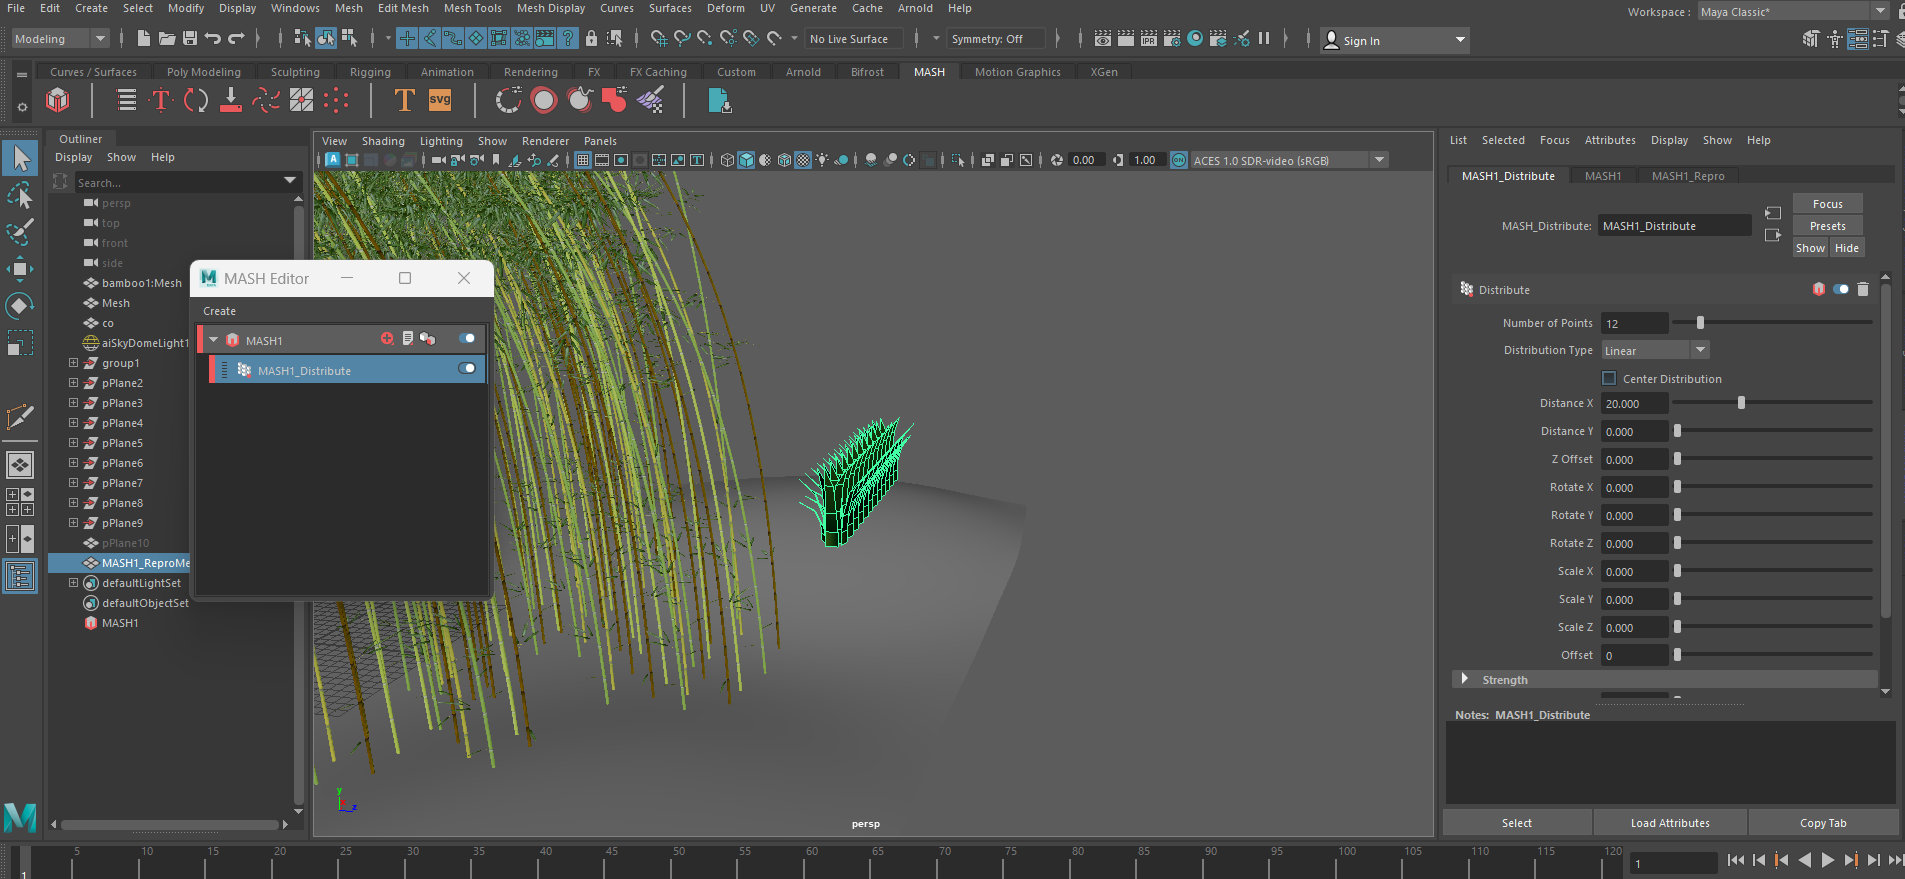Click the Undo arrow icon
Image resolution: width=1905 pixels, height=879 pixels.
pyautogui.click(x=213, y=39)
